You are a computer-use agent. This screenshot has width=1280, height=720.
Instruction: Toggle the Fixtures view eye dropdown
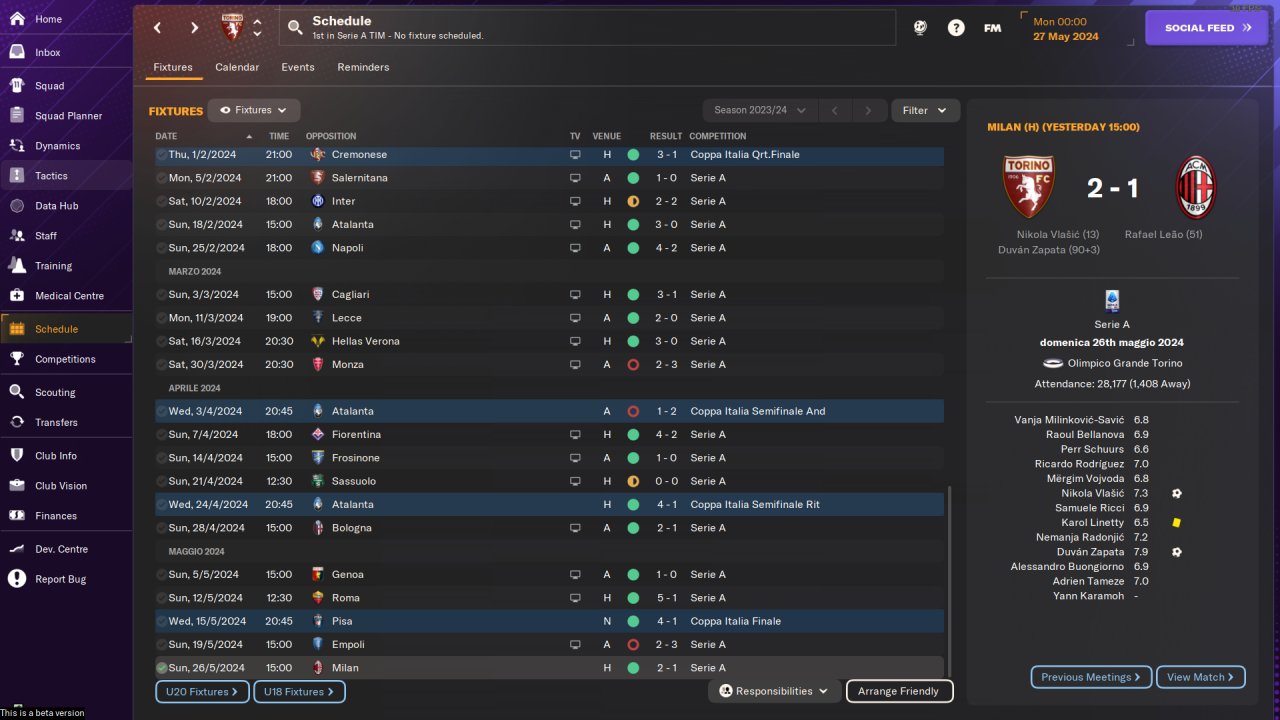tap(253, 110)
